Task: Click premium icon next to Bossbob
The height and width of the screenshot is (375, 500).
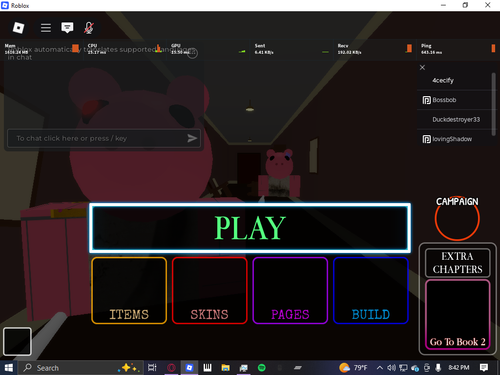Action: click(x=426, y=100)
